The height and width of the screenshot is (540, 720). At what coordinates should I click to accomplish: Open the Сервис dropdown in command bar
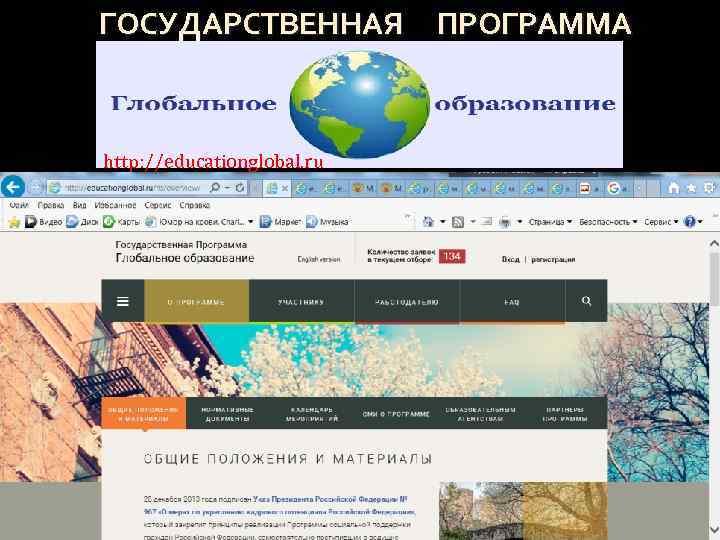pyautogui.click(x=661, y=222)
